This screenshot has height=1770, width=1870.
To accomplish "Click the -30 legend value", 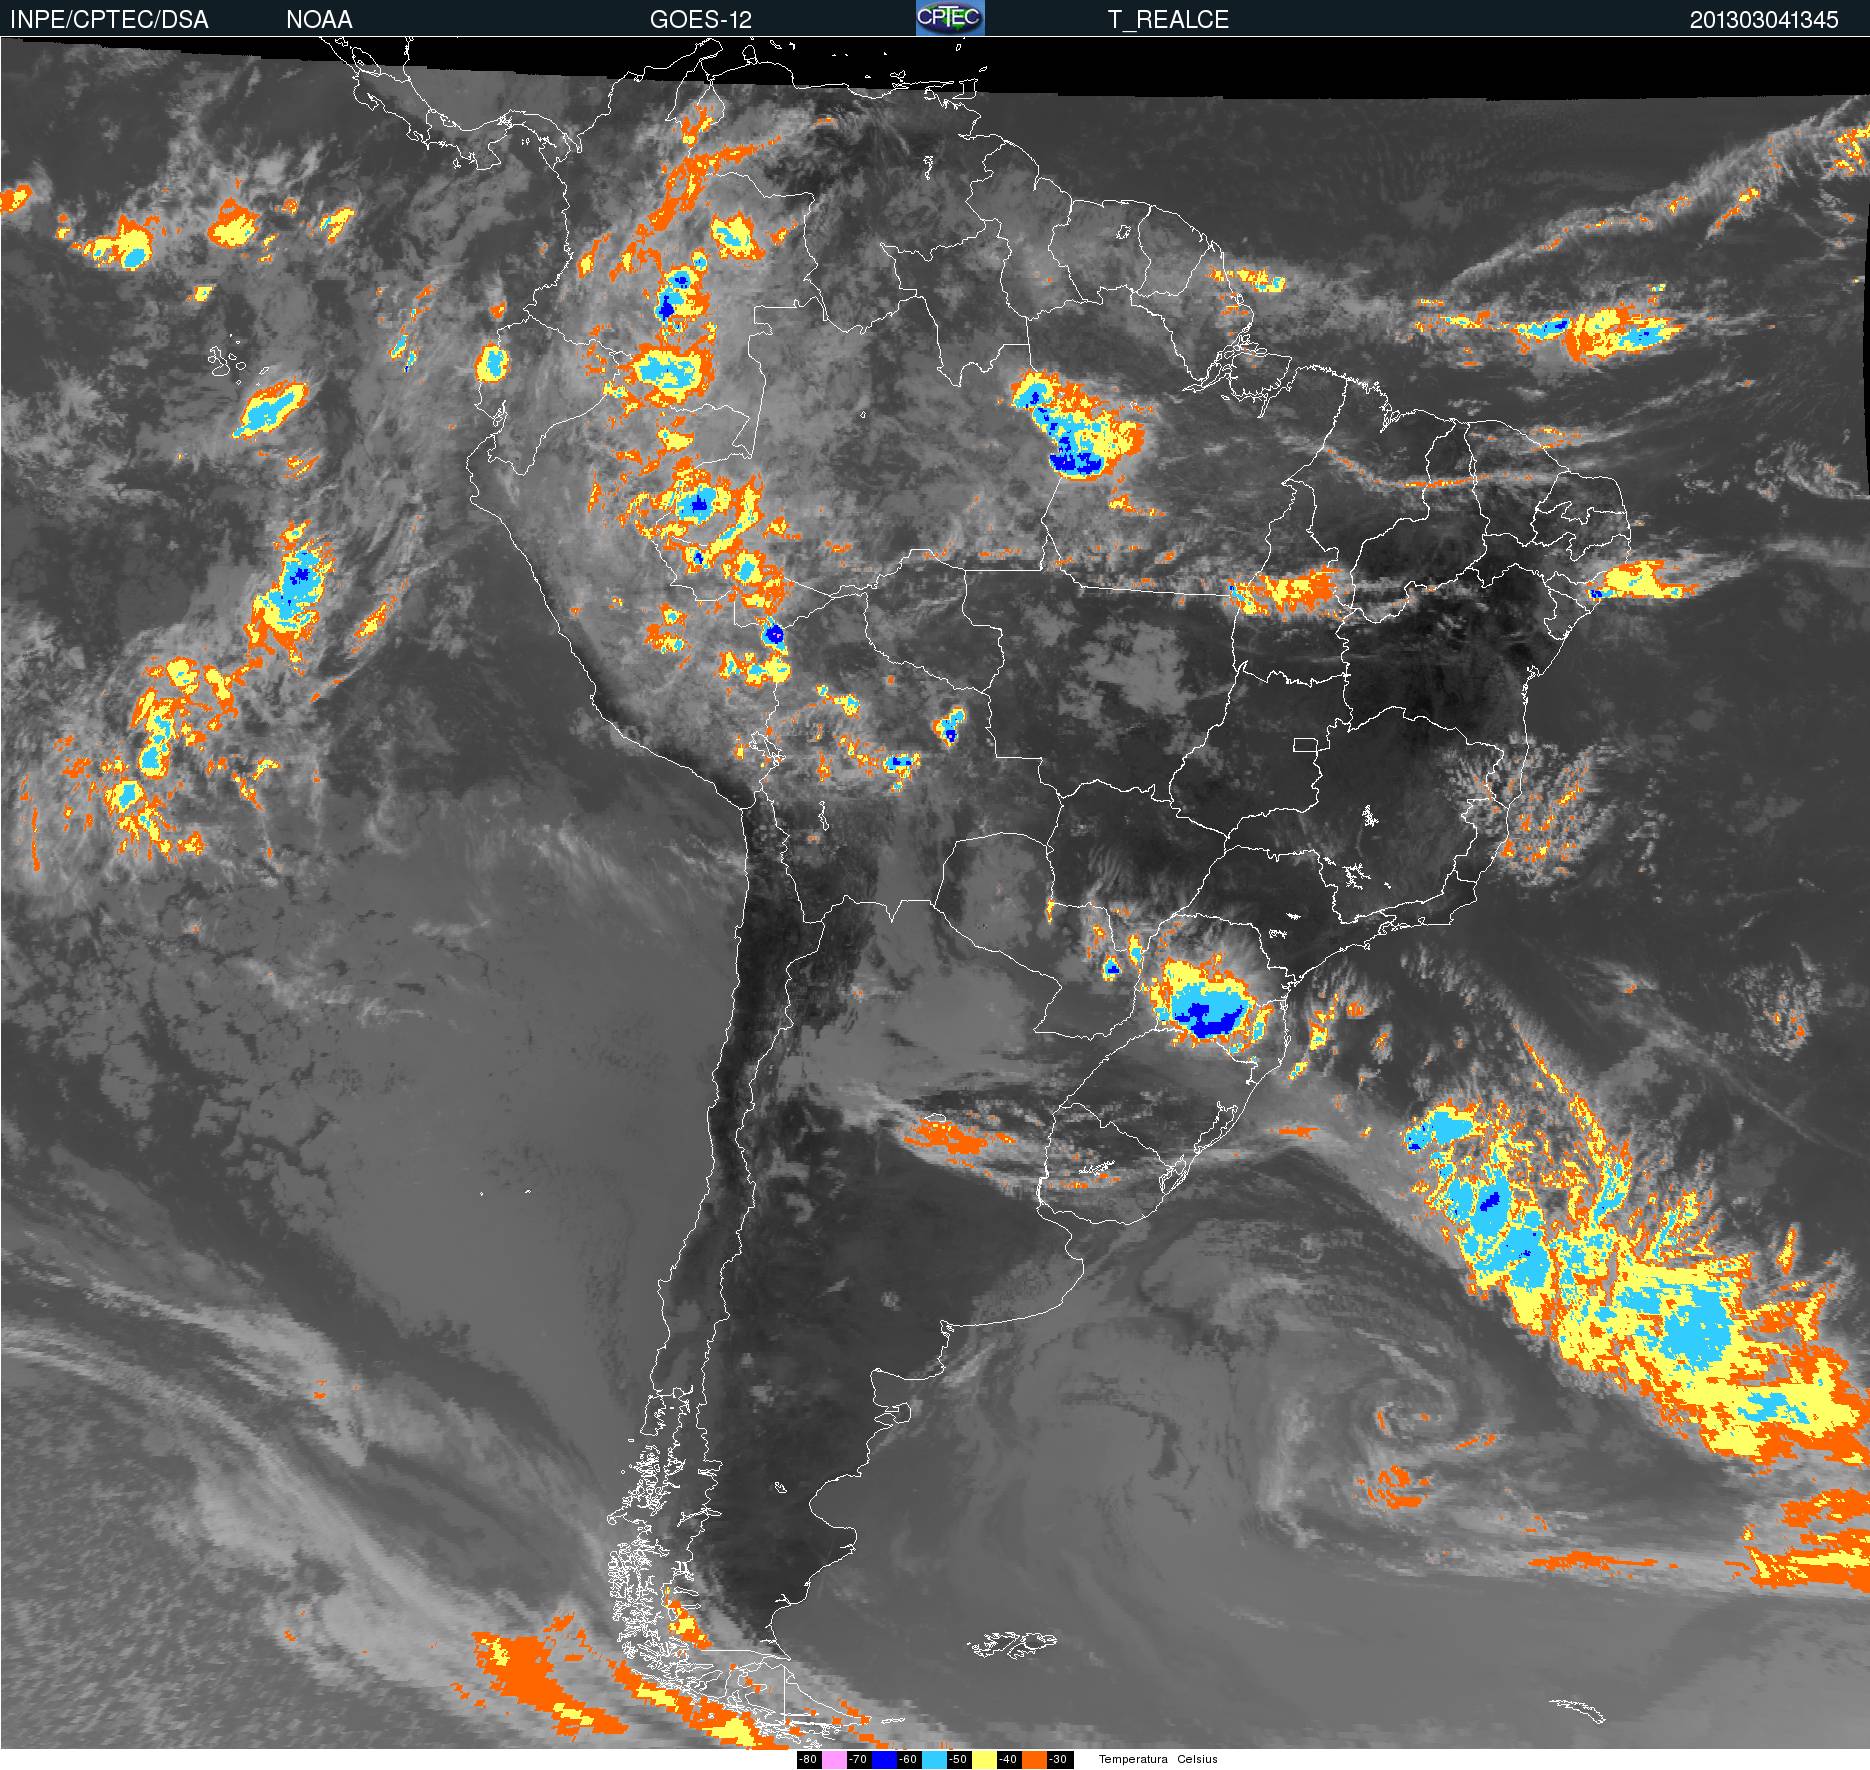I will click(1060, 1759).
